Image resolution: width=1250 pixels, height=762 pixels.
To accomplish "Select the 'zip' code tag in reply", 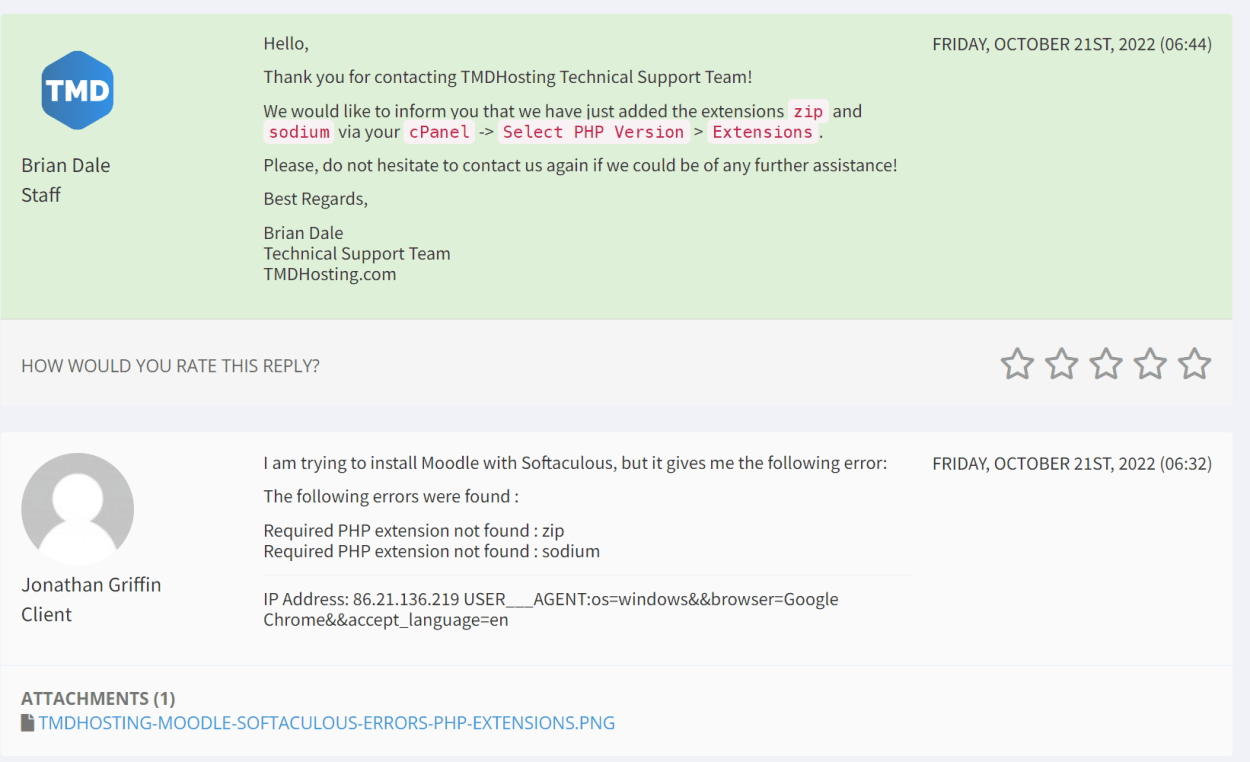I will coord(808,111).
